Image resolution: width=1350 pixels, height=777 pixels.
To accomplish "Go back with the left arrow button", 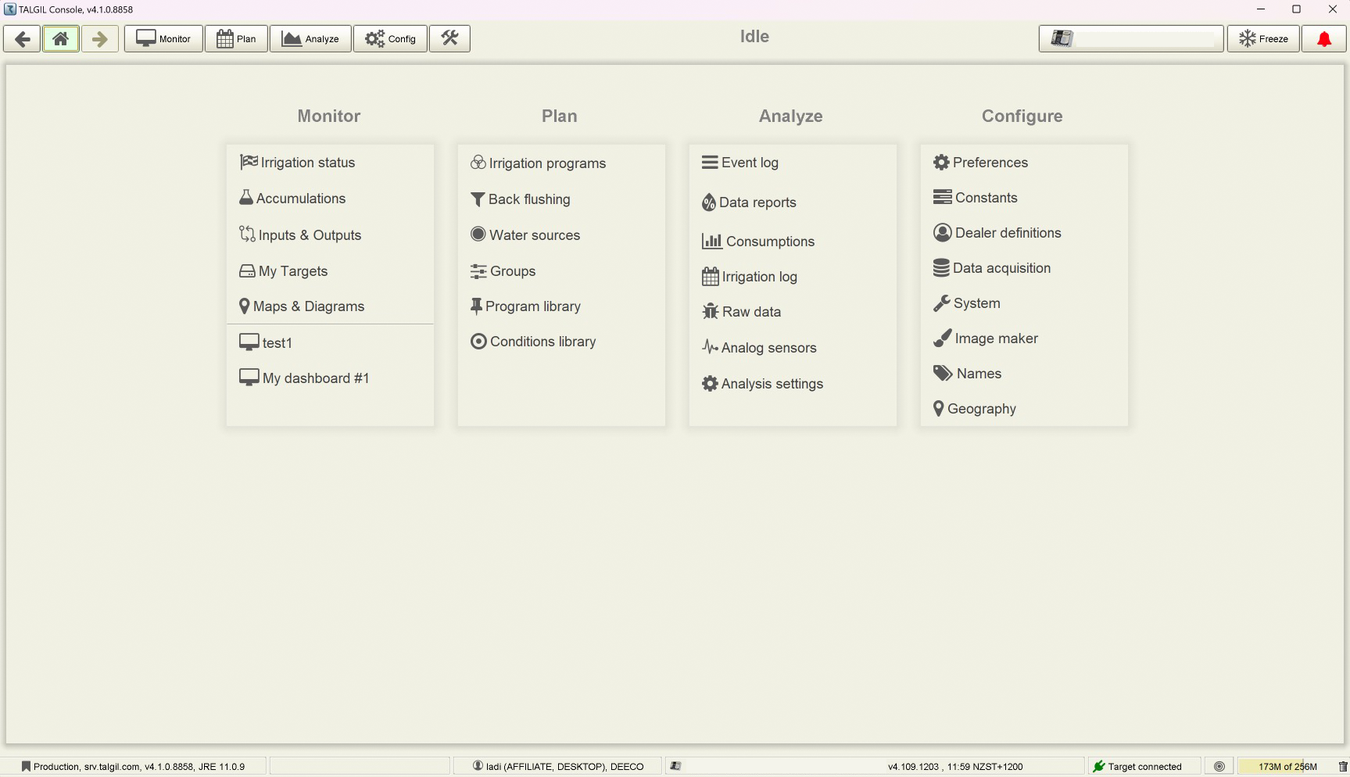I will point(23,39).
